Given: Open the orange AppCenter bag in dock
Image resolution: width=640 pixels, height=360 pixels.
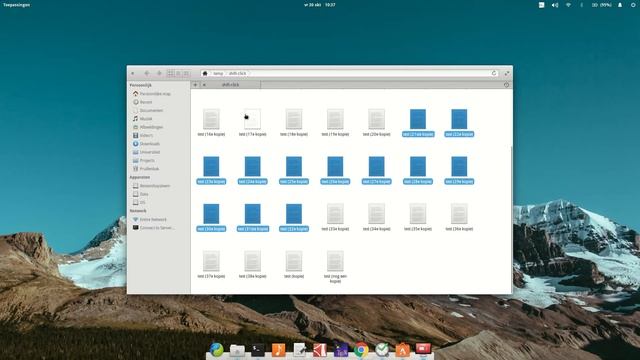Looking at the screenshot, I should pos(402,350).
